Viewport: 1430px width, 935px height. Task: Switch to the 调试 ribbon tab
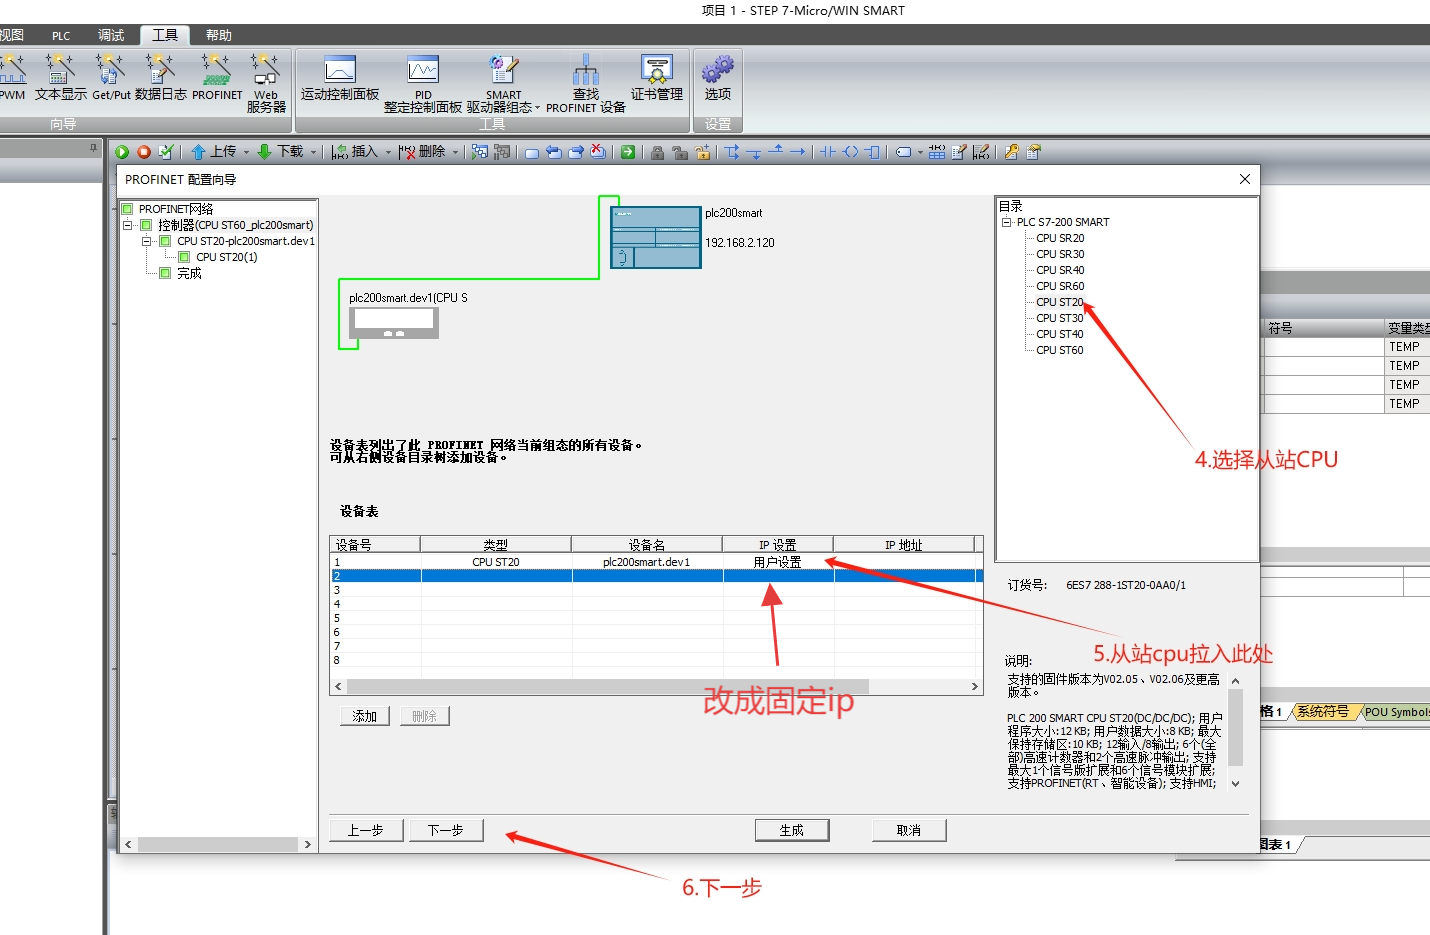pos(110,35)
